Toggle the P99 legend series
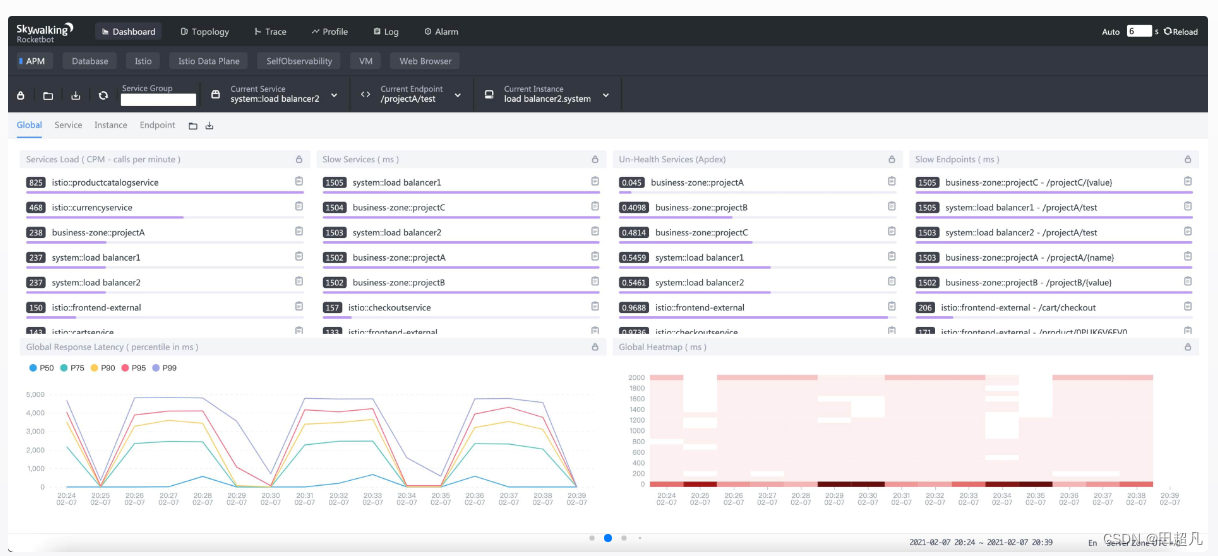This screenshot has height=556, width=1218. 165,368
